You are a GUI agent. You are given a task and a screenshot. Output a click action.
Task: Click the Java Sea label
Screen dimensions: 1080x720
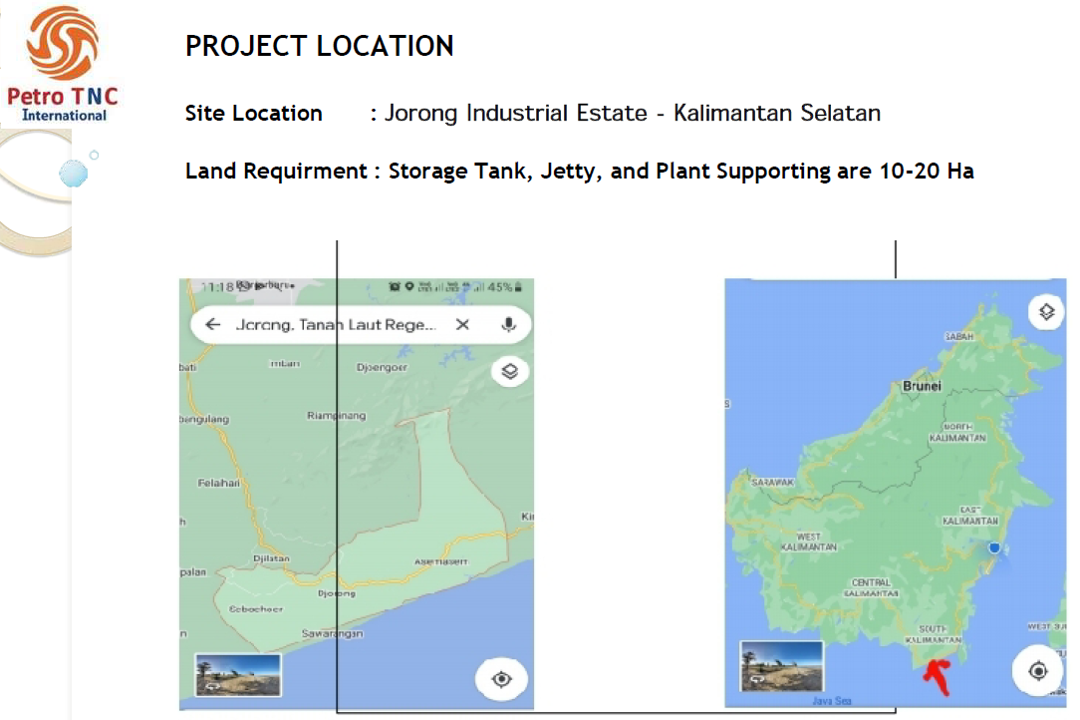(831, 701)
